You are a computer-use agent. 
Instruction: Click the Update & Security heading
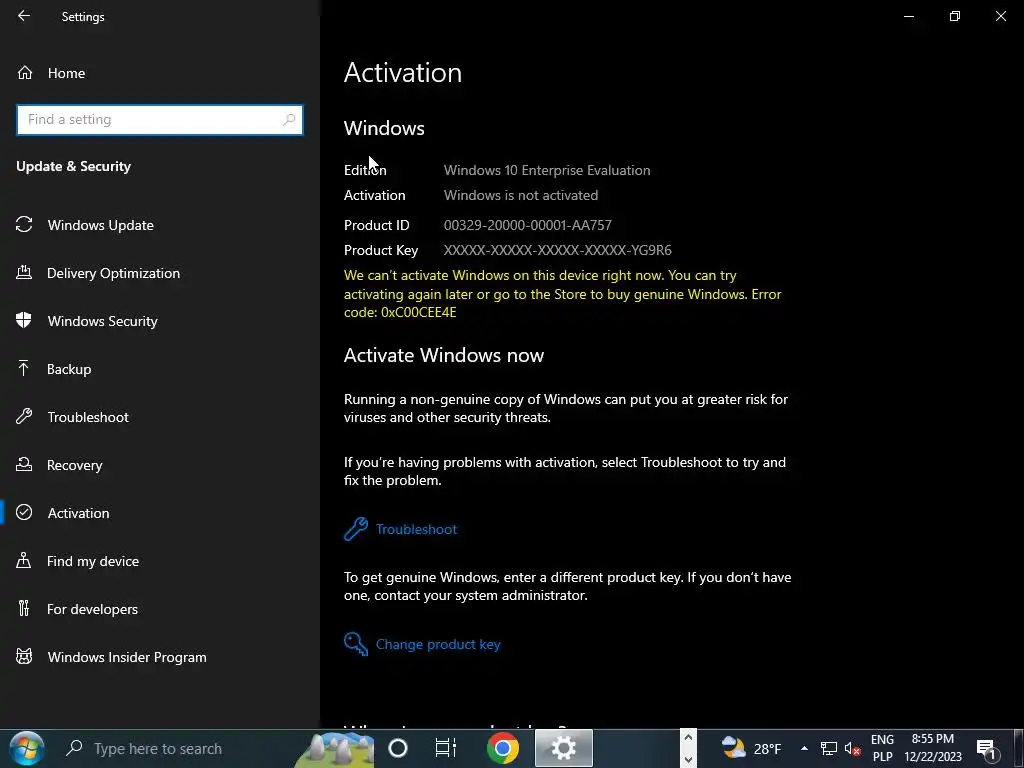[73, 167]
